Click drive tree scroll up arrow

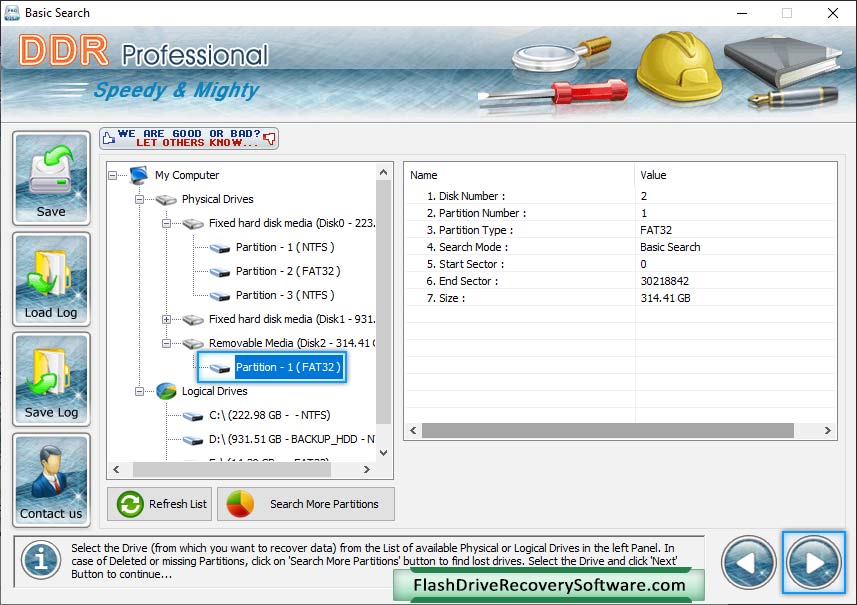pyautogui.click(x=384, y=172)
